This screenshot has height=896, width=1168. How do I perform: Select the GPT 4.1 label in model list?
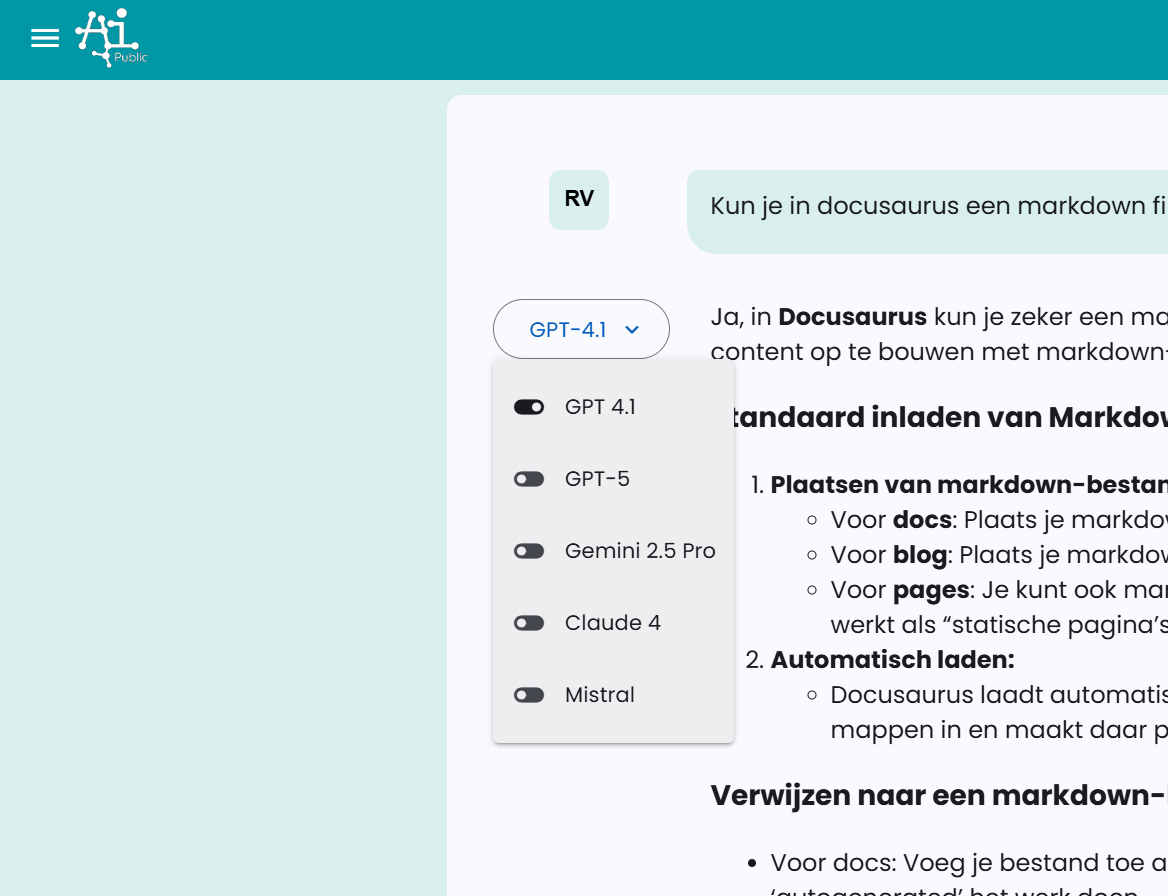(x=600, y=407)
